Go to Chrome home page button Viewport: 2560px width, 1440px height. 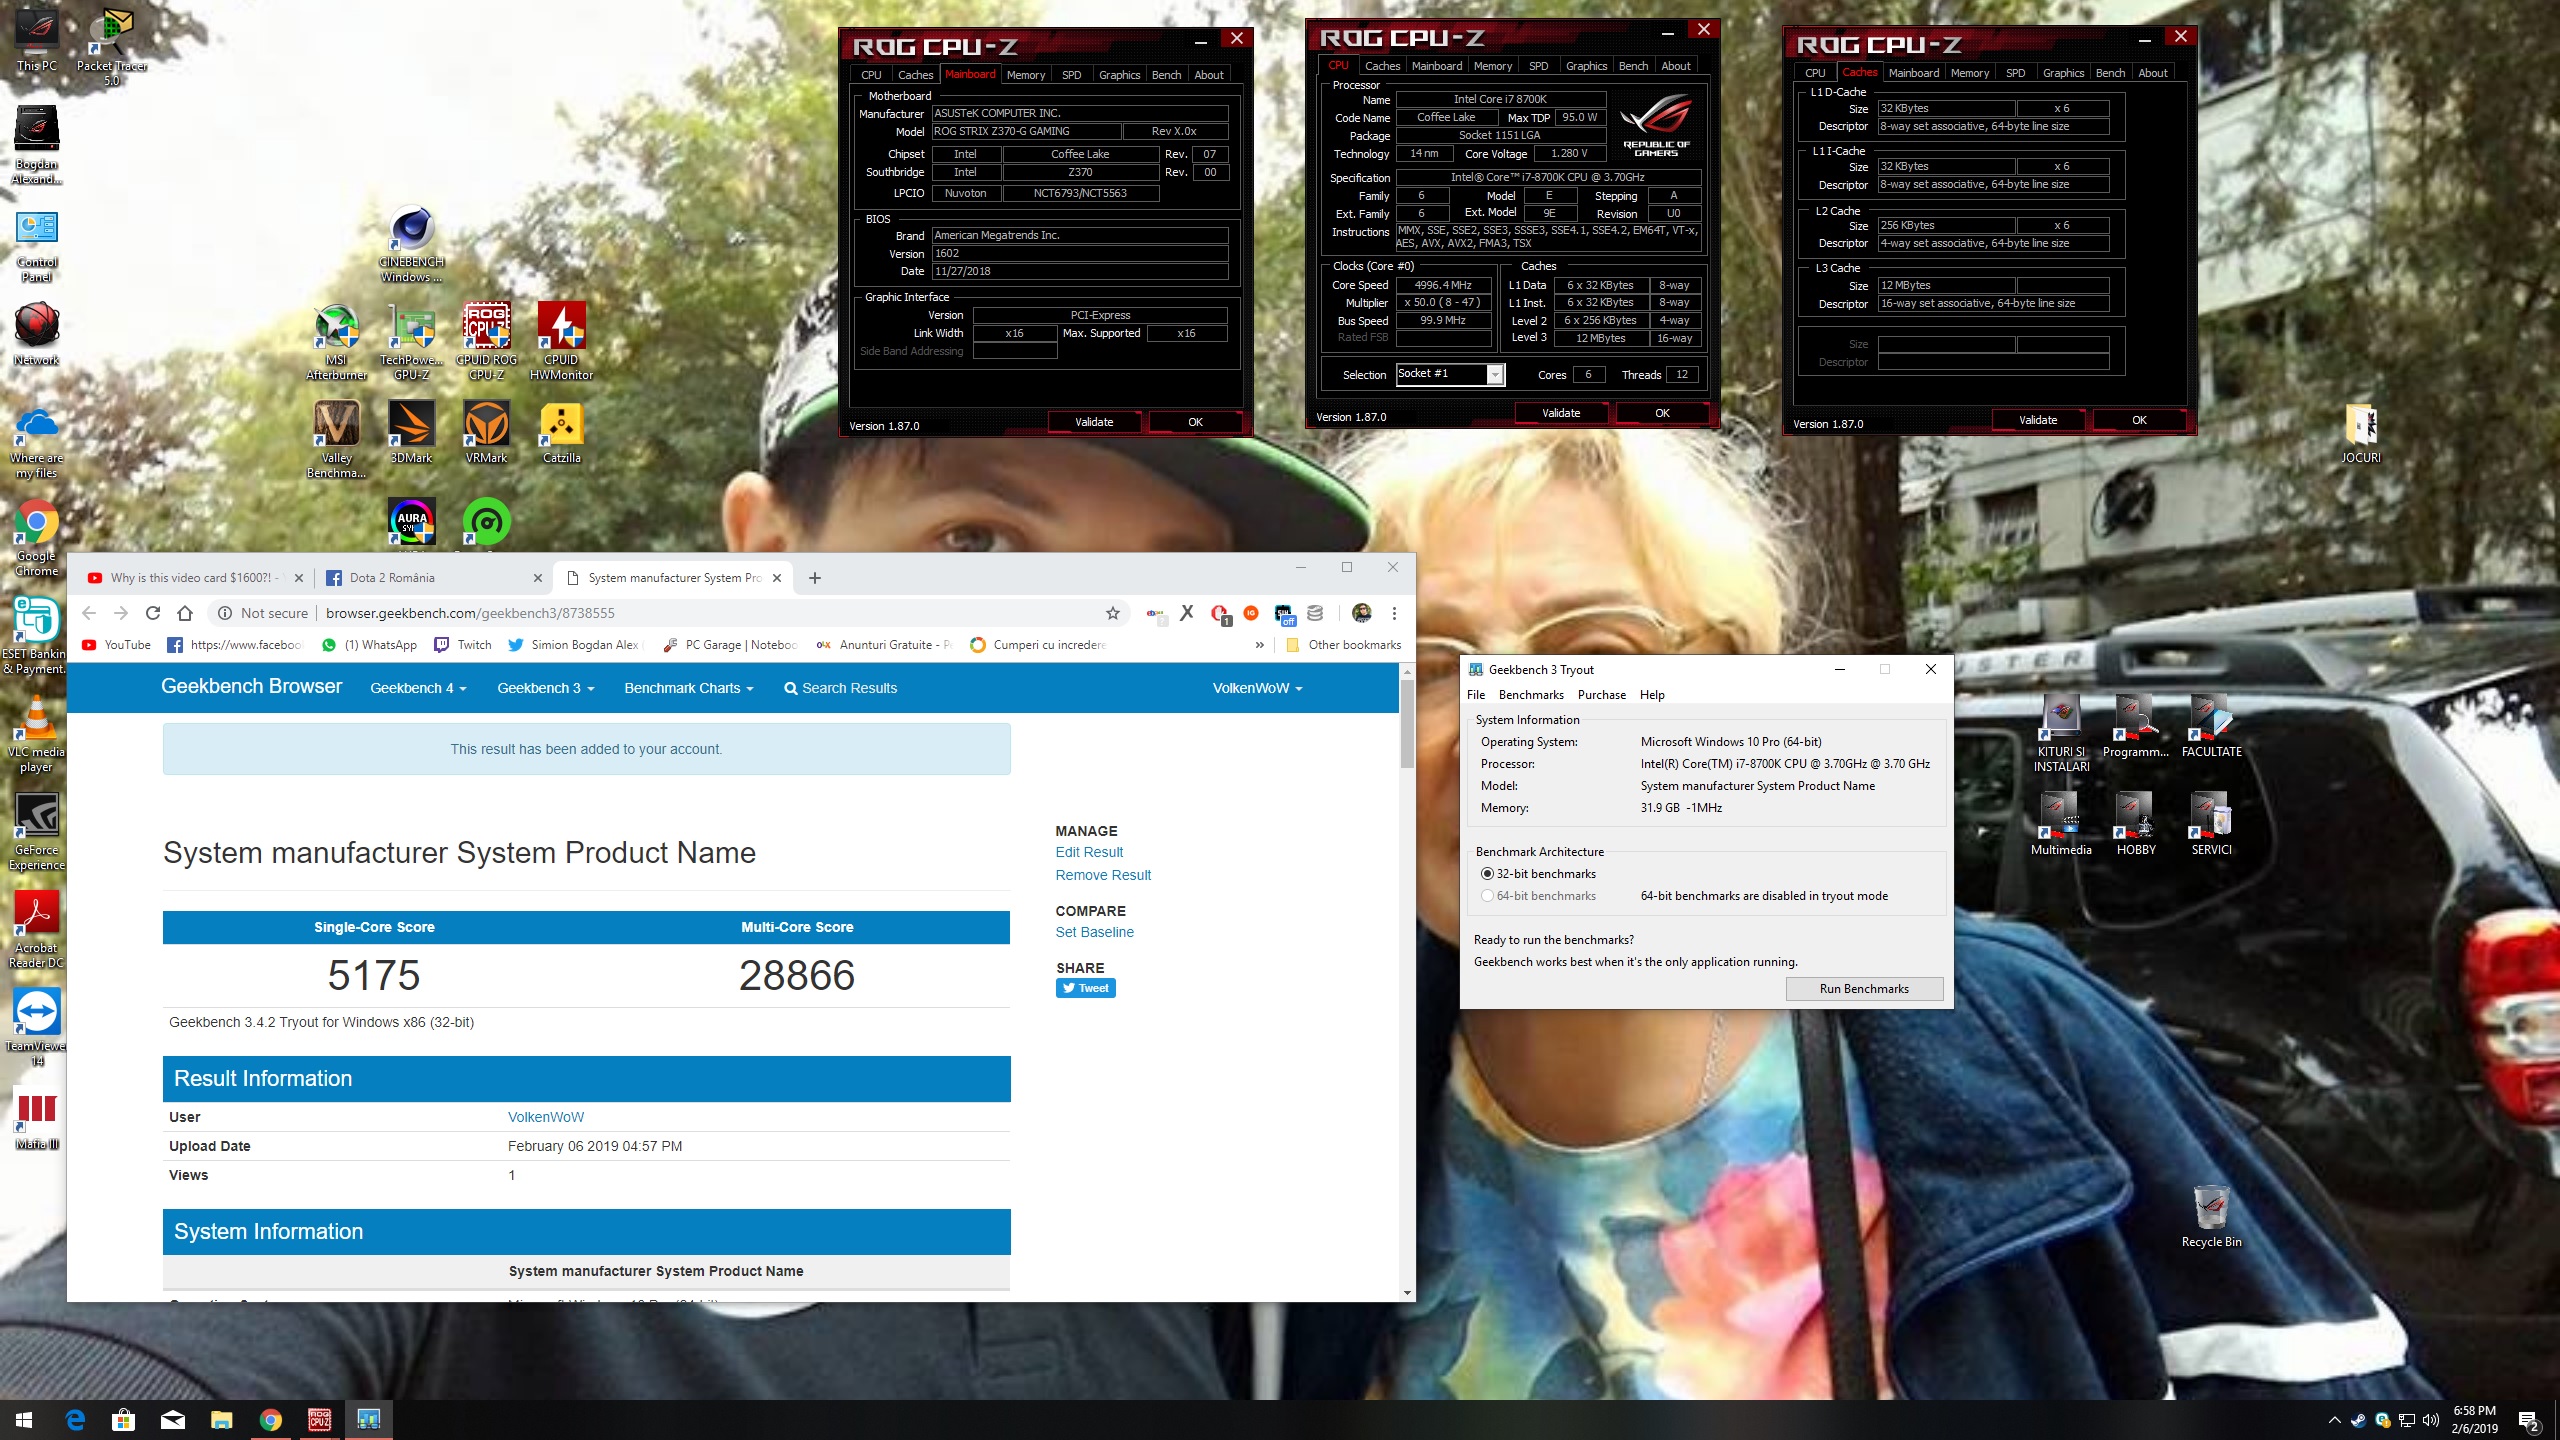185,613
